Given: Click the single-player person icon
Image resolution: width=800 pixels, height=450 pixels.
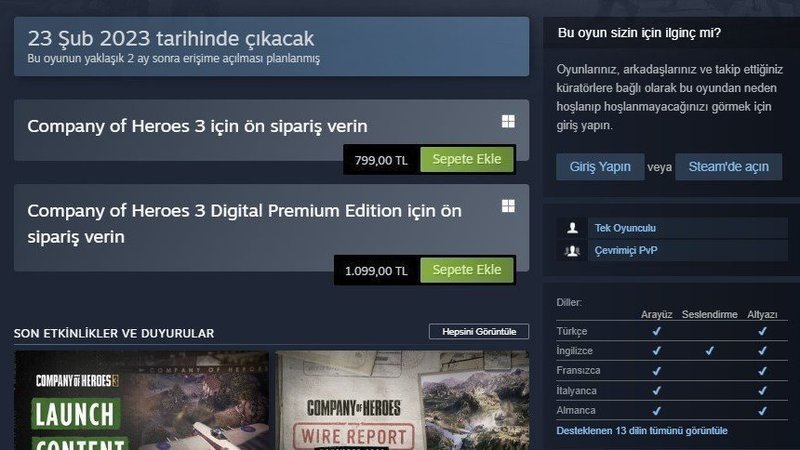Looking at the screenshot, I should [572, 228].
